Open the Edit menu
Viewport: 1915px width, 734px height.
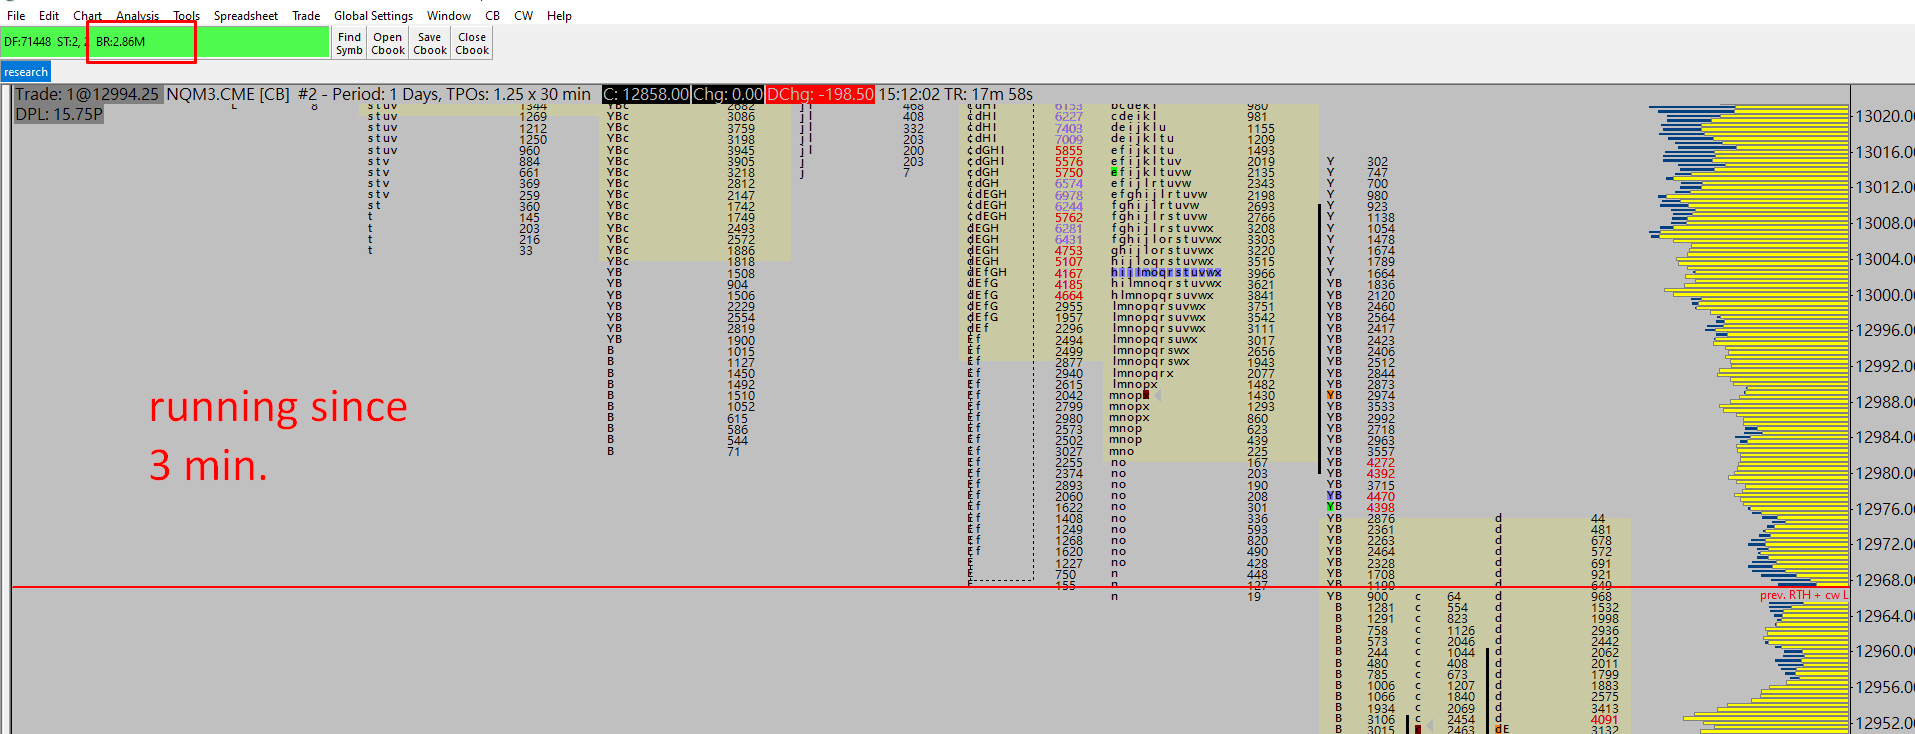[49, 16]
